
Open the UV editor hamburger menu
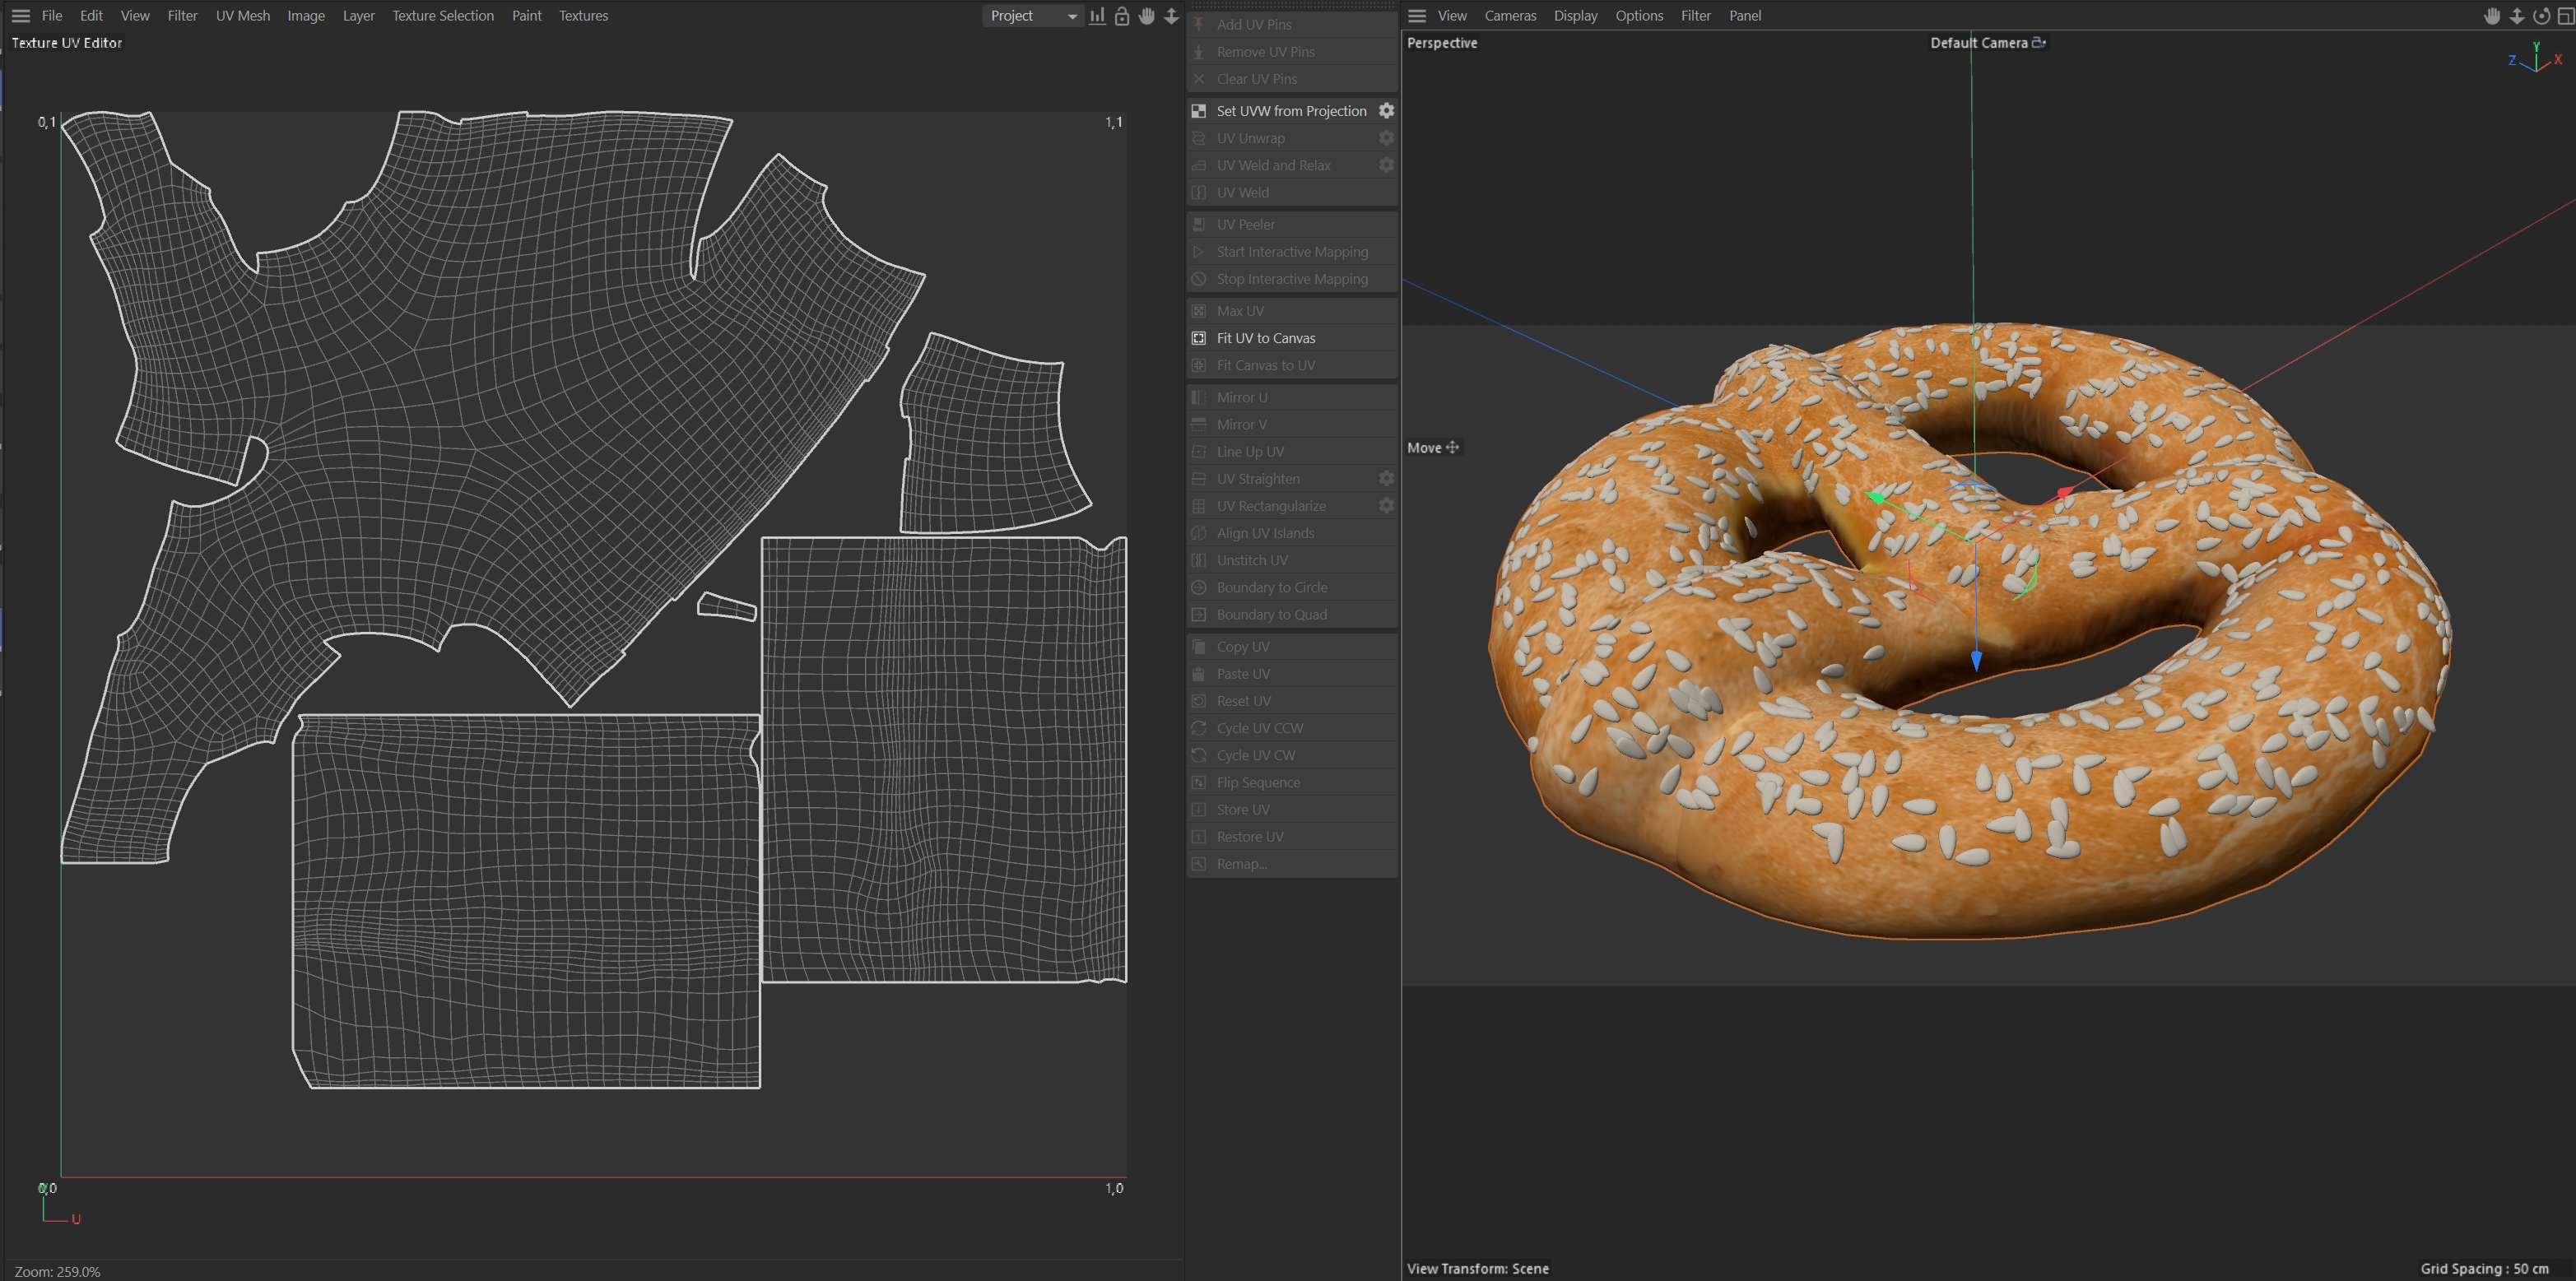coord(20,16)
